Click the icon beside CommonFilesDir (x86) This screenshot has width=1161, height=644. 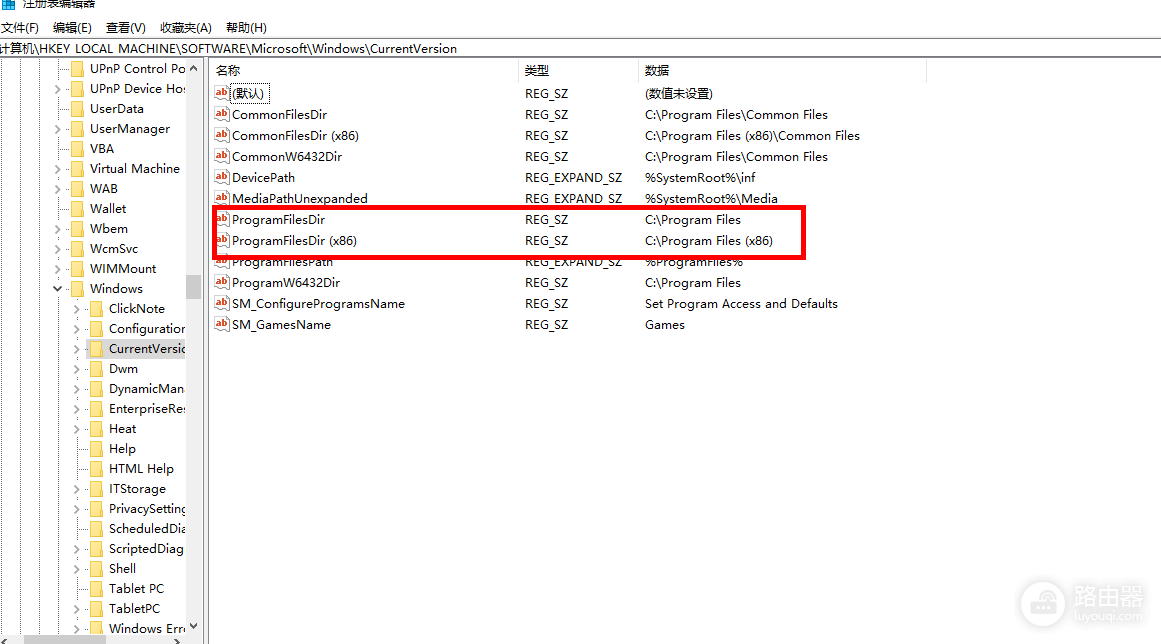221,135
